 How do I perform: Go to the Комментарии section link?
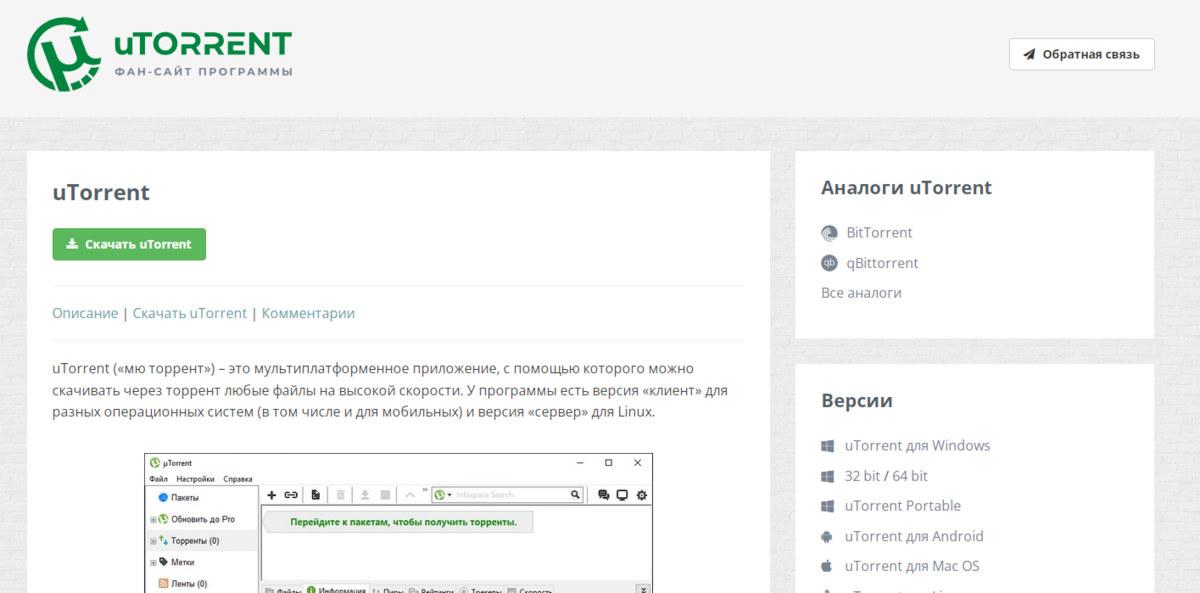point(308,313)
